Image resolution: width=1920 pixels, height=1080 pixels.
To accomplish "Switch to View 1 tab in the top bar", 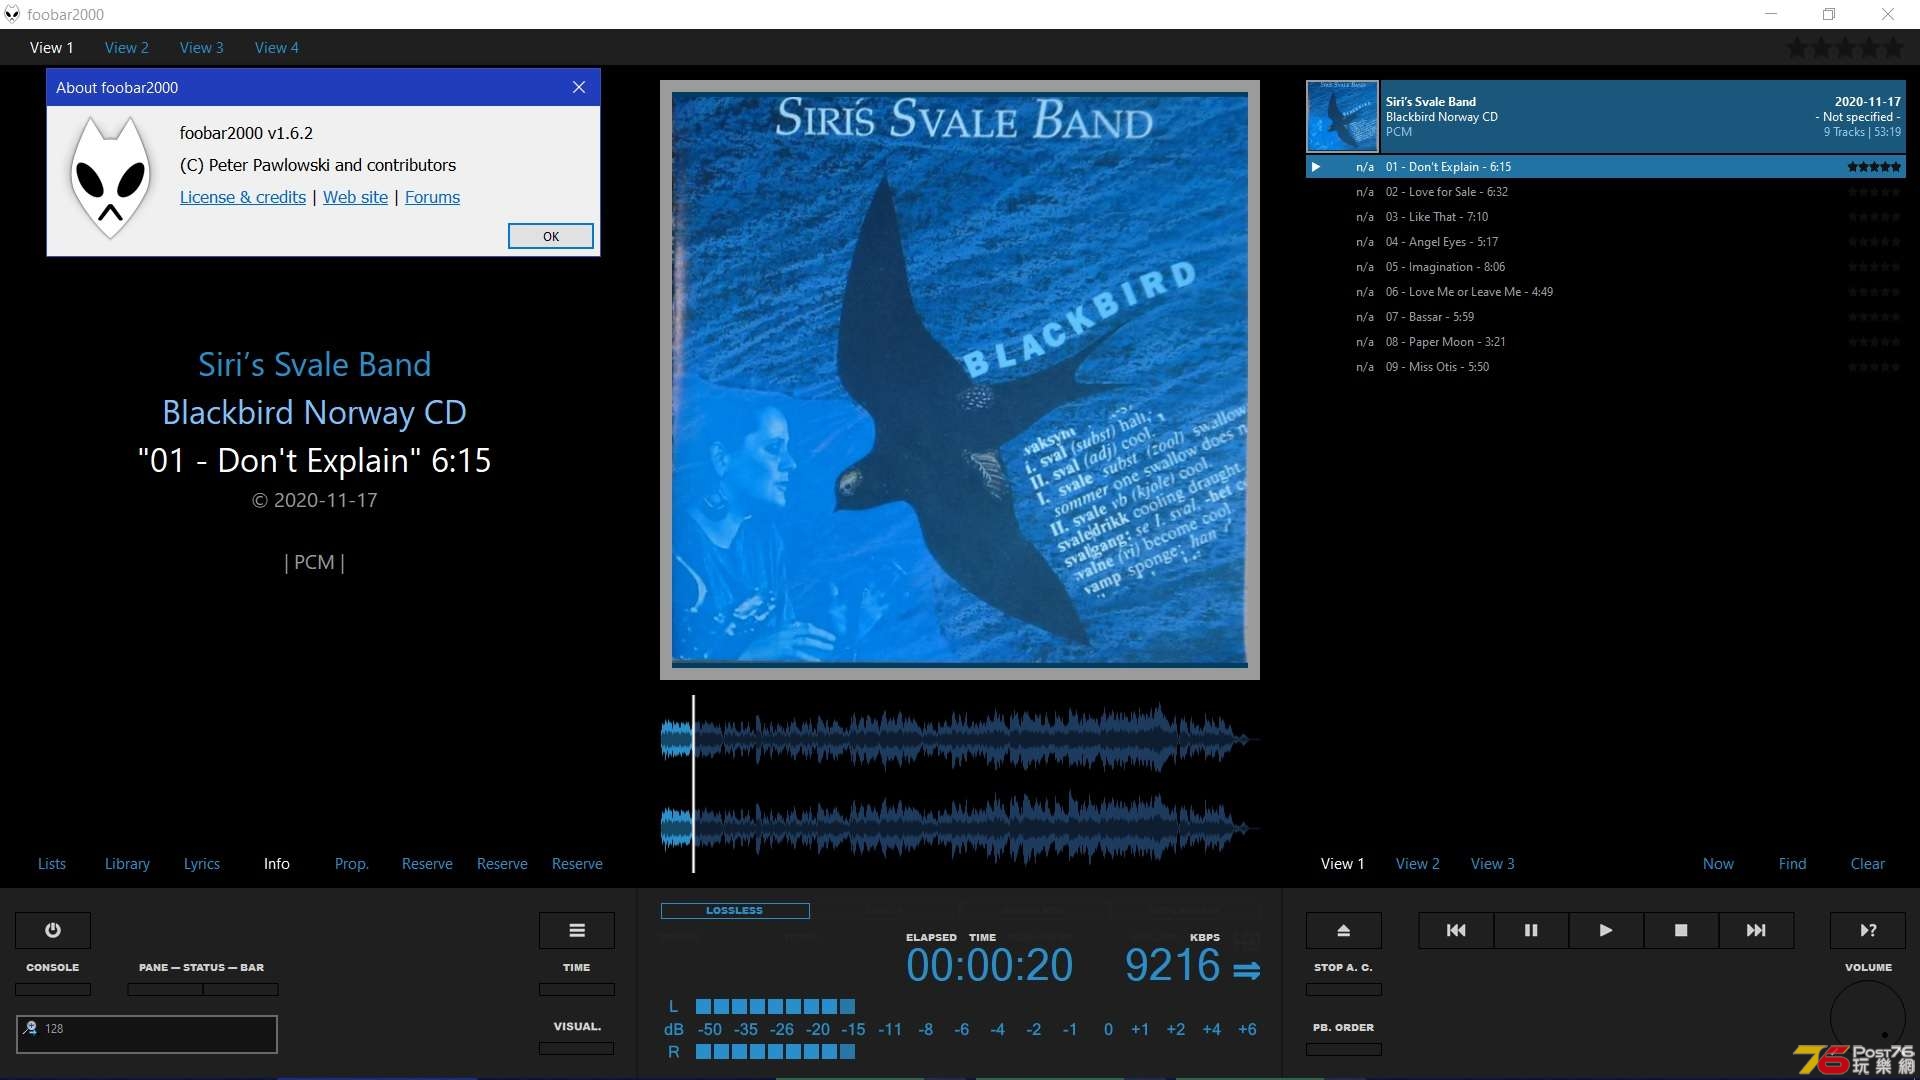I will point(52,47).
